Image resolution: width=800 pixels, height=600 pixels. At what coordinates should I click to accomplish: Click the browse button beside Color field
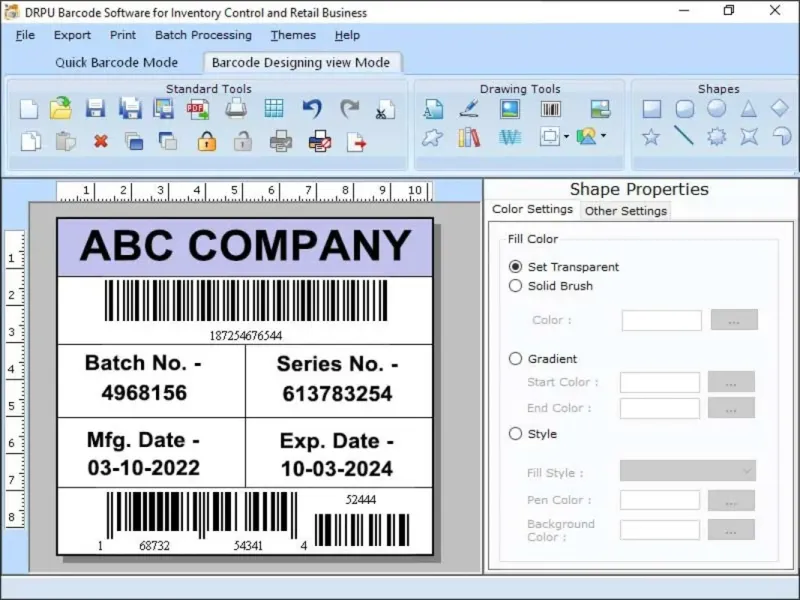pos(734,320)
